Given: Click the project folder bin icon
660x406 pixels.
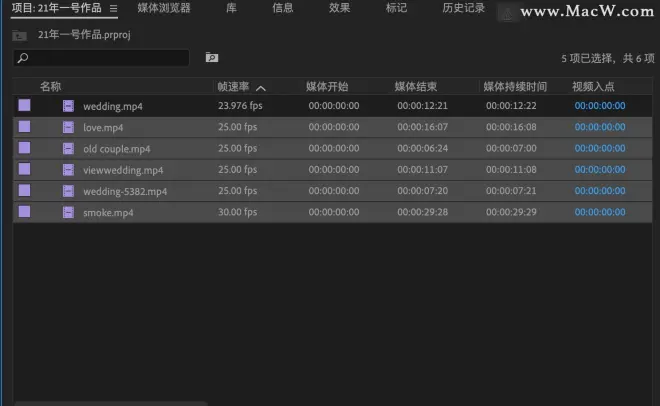Looking at the screenshot, I should 19,35.
